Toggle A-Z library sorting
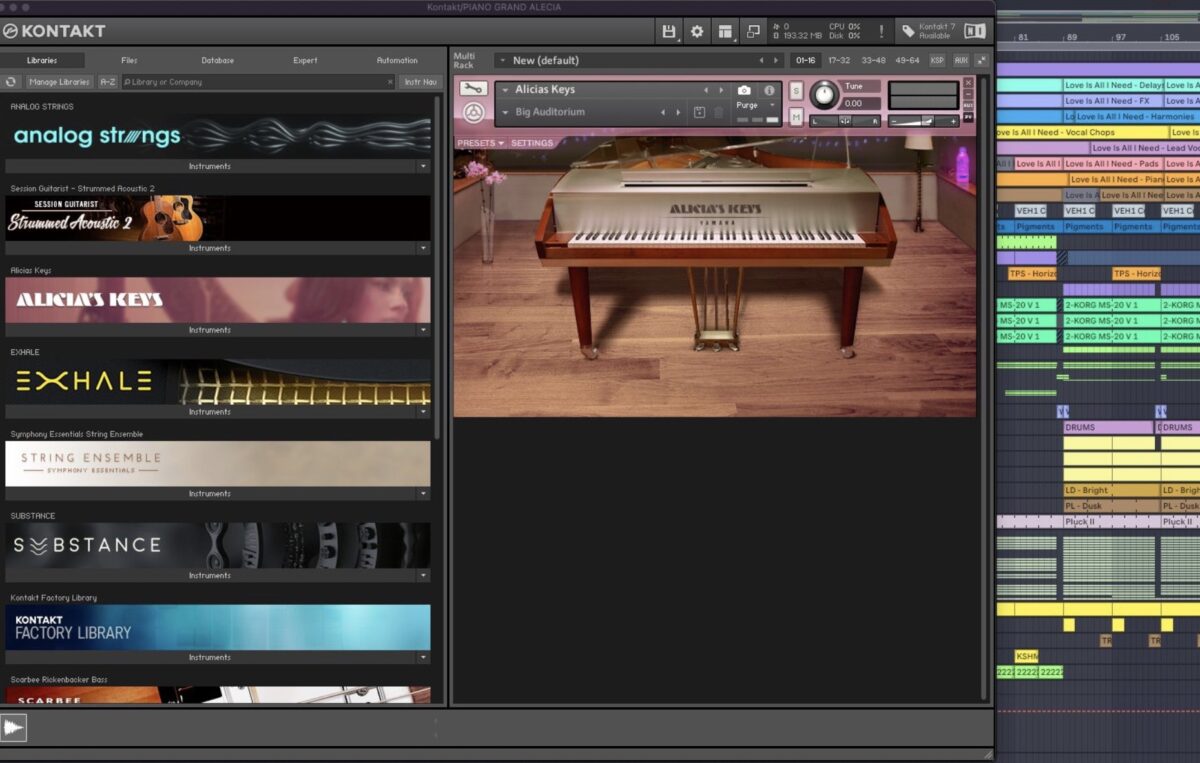Viewport: 1200px width, 763px height. 107,82
